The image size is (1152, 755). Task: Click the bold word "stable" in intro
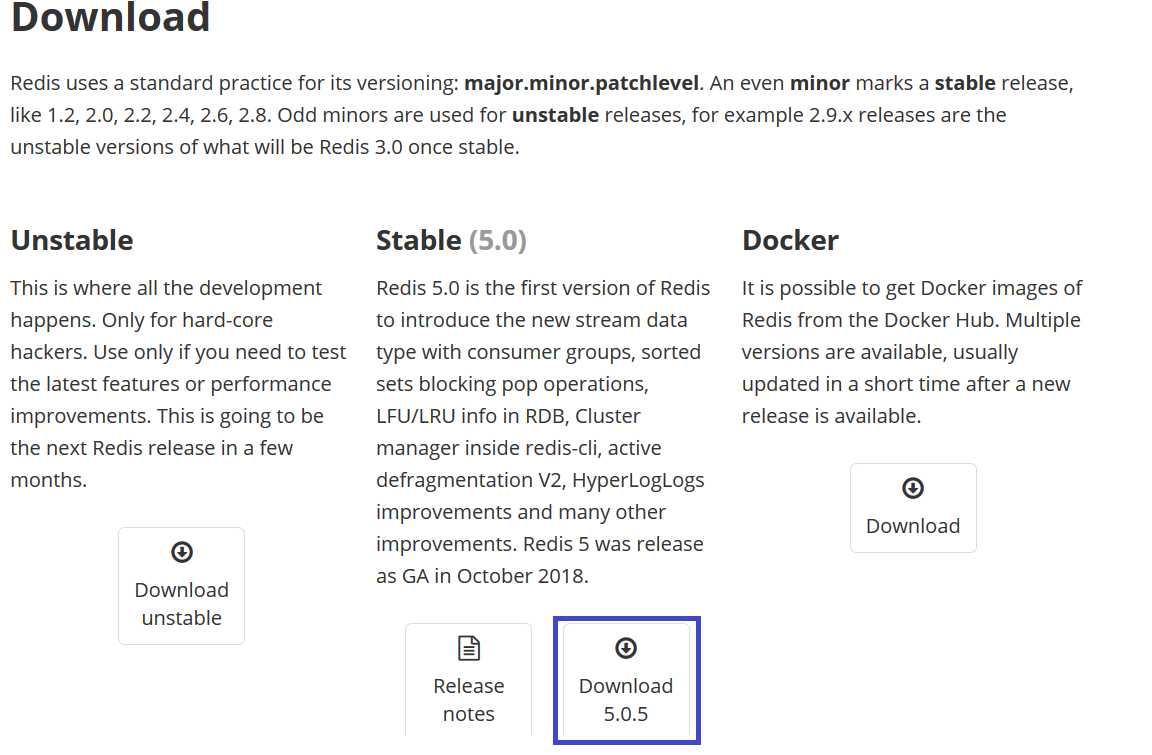[x=965, y=83]
